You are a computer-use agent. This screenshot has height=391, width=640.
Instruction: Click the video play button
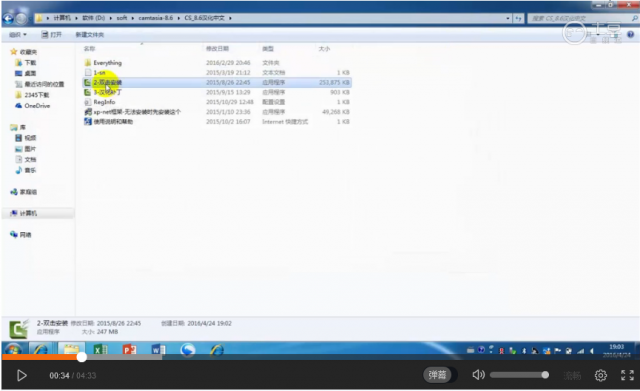[x=22, y=375]
